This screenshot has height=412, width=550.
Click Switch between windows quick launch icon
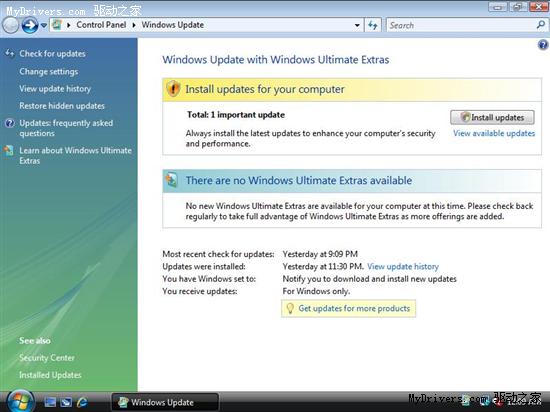[x=66, y=402]
